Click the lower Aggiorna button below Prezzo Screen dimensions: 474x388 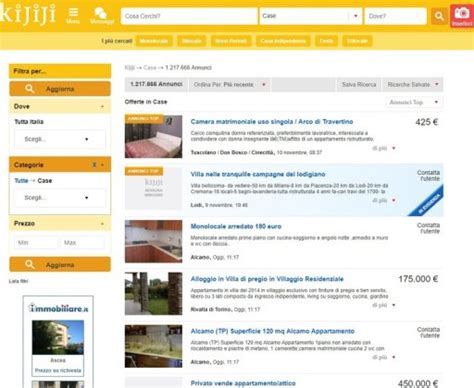pos(60,265)
